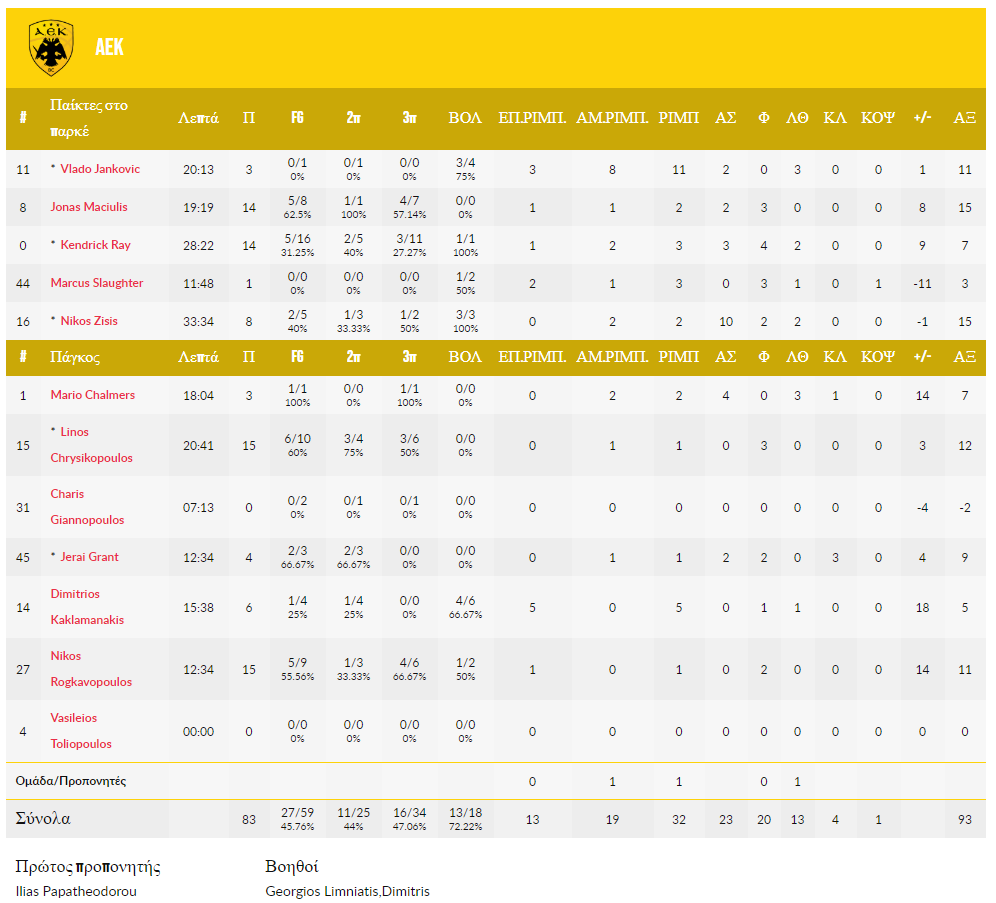Open Linos Chrysikopoulos player page
This screenshot has height=903, width=996.
91,445
